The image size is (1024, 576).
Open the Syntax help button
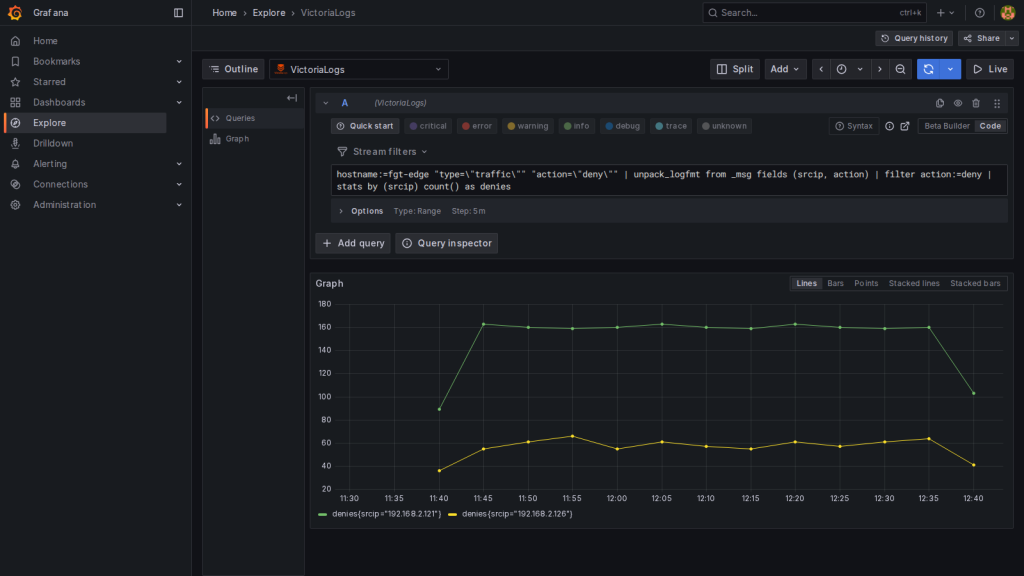(x=854, y=126)
